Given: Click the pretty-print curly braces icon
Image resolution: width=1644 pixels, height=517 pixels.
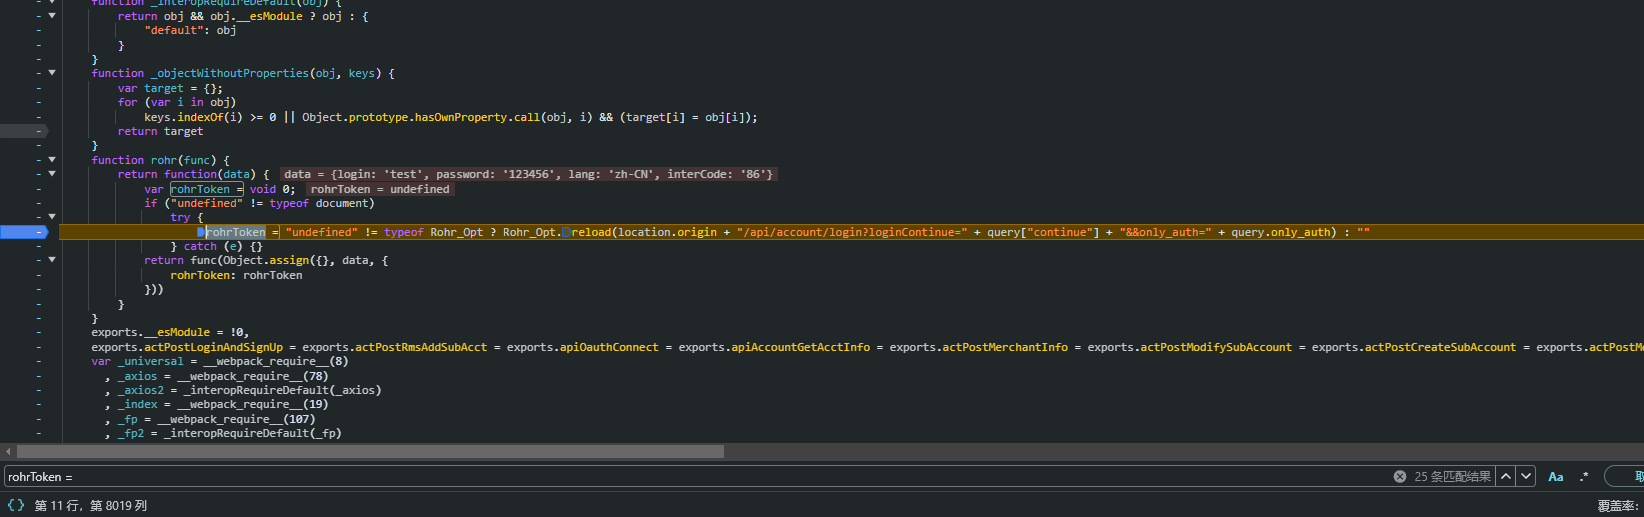Looking at the screenshot, I should tap(16, 505).
